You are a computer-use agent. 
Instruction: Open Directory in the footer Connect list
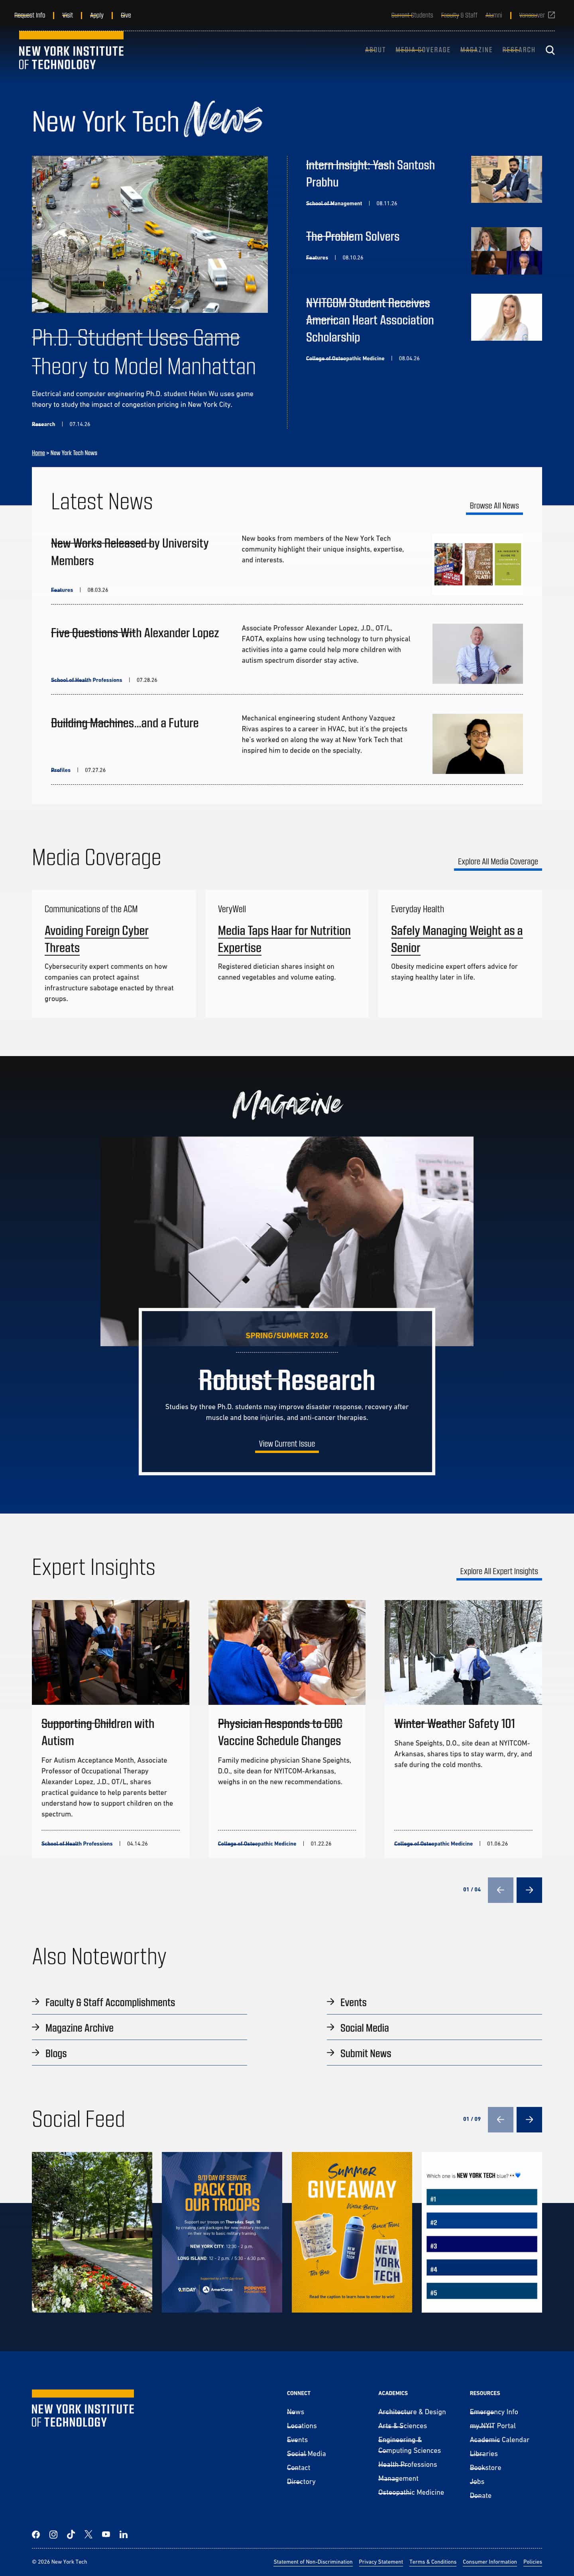(301, 2481)
